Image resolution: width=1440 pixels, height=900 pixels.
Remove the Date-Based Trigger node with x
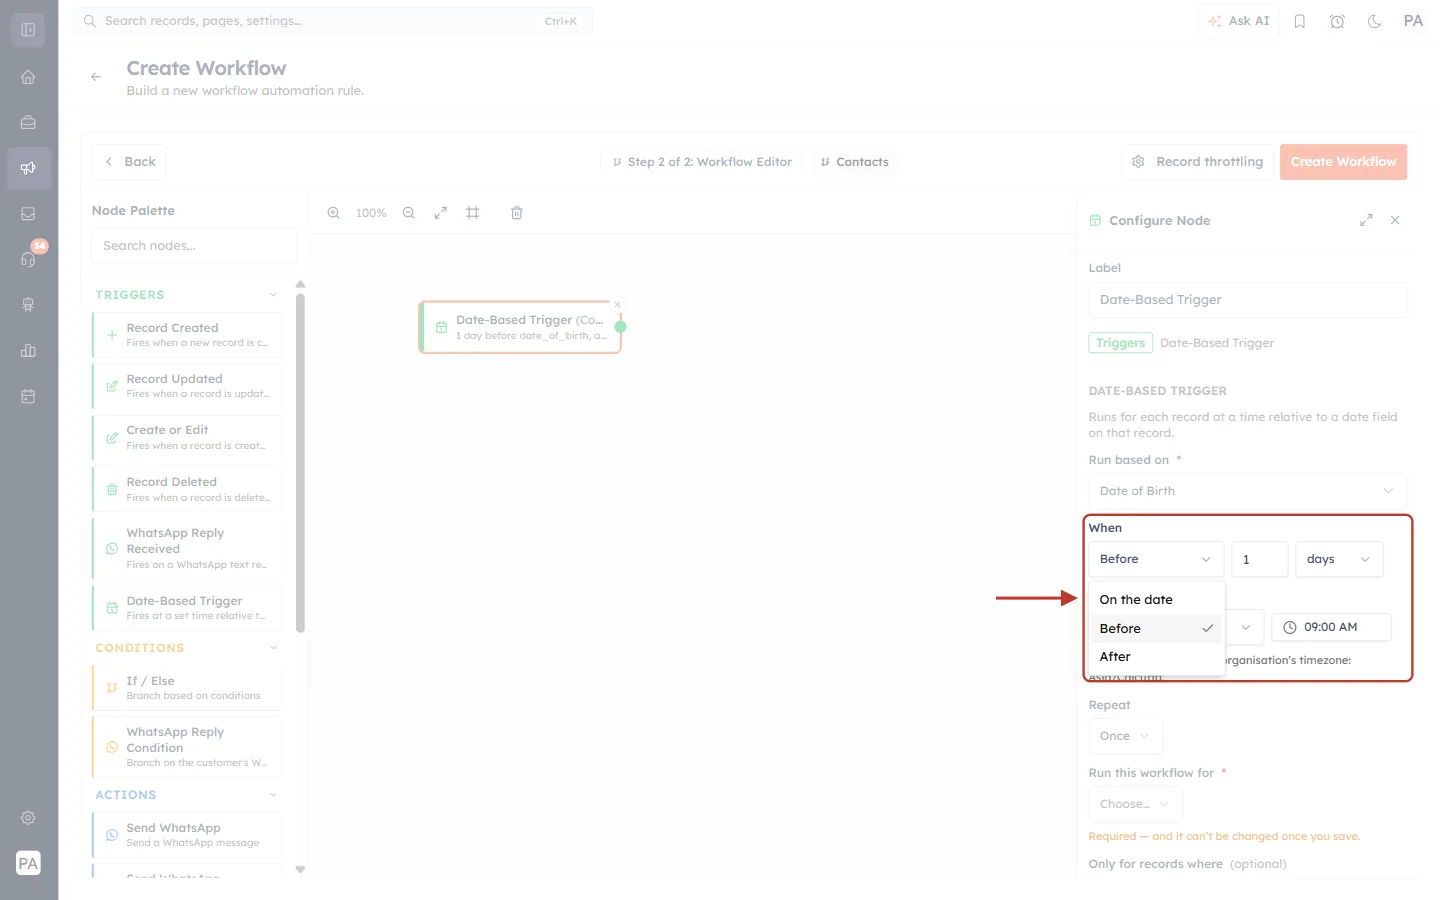coord(617,305)
